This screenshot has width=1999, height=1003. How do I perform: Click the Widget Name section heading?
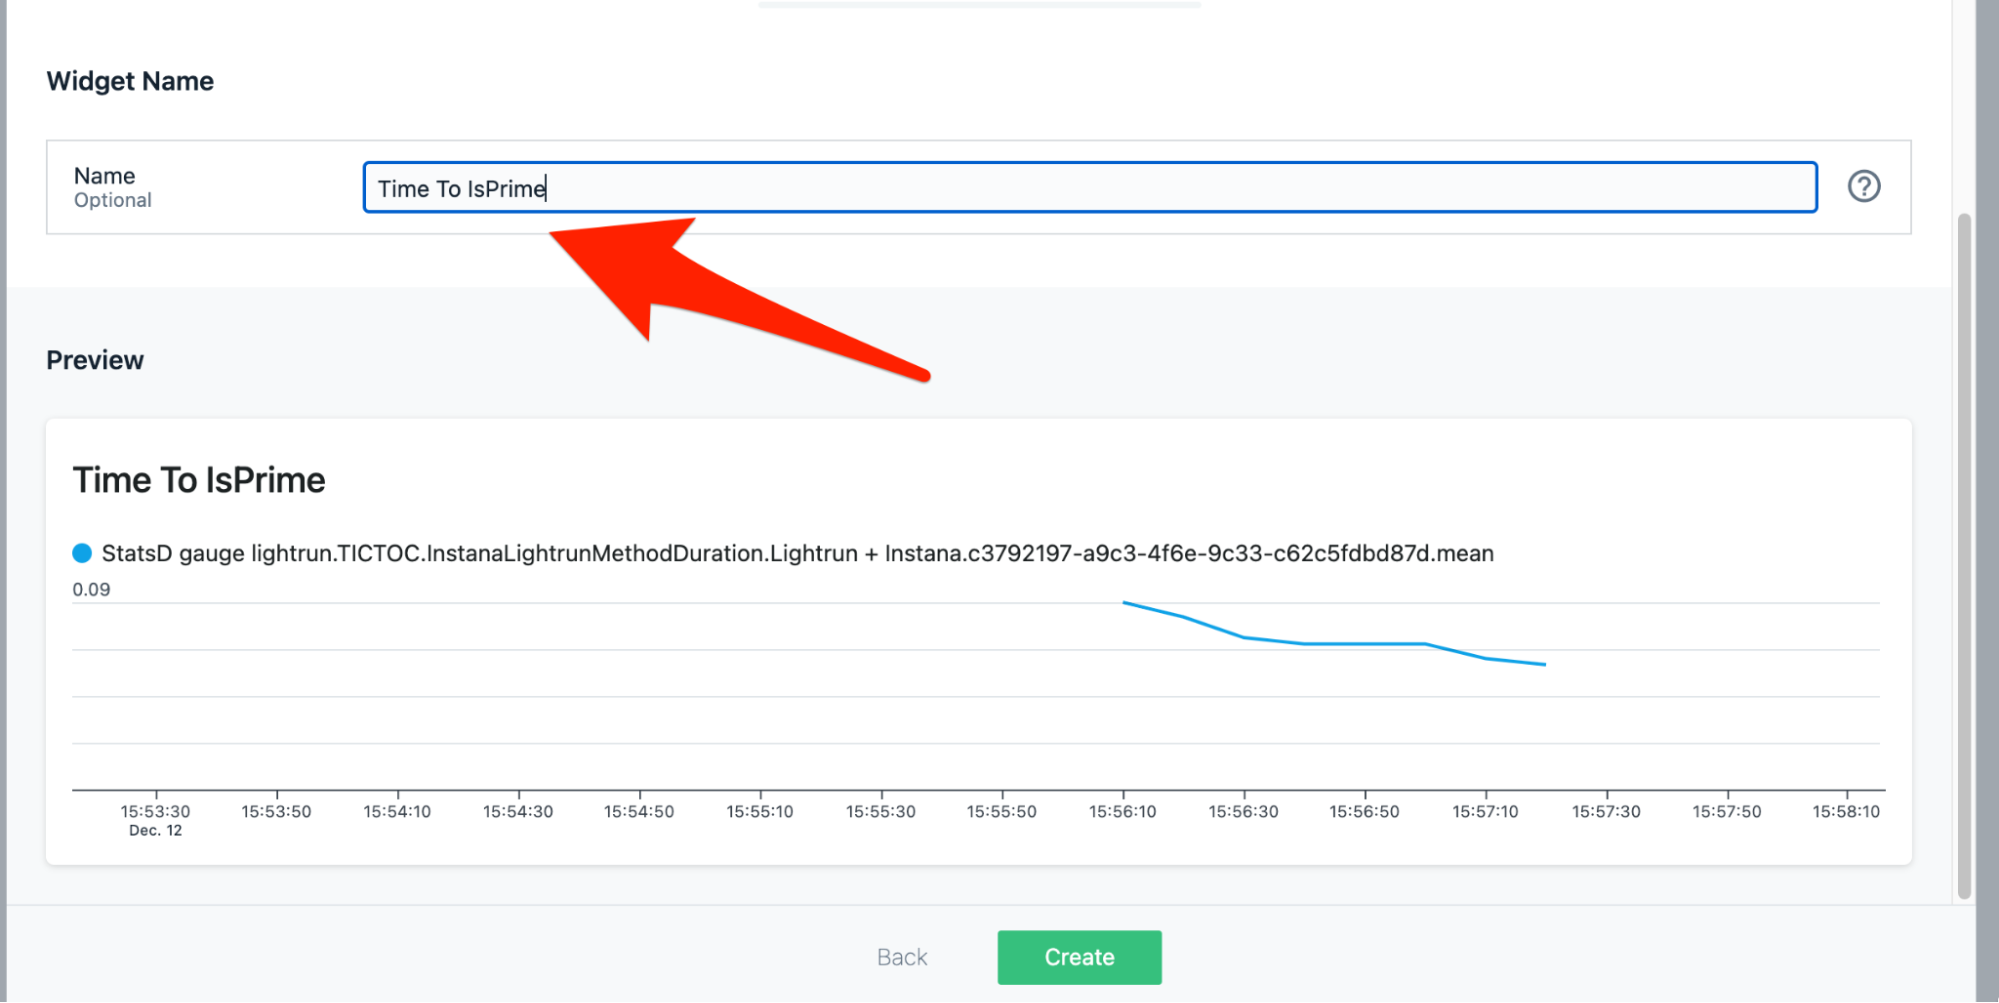(x=130, y=81)
